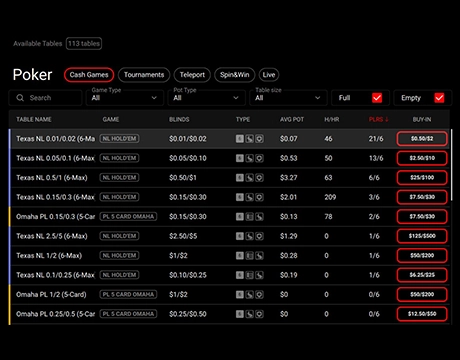
Task: Click the solid gray type badge in Texas NL 0.01/0.02 row
Action: click(240, 139)
